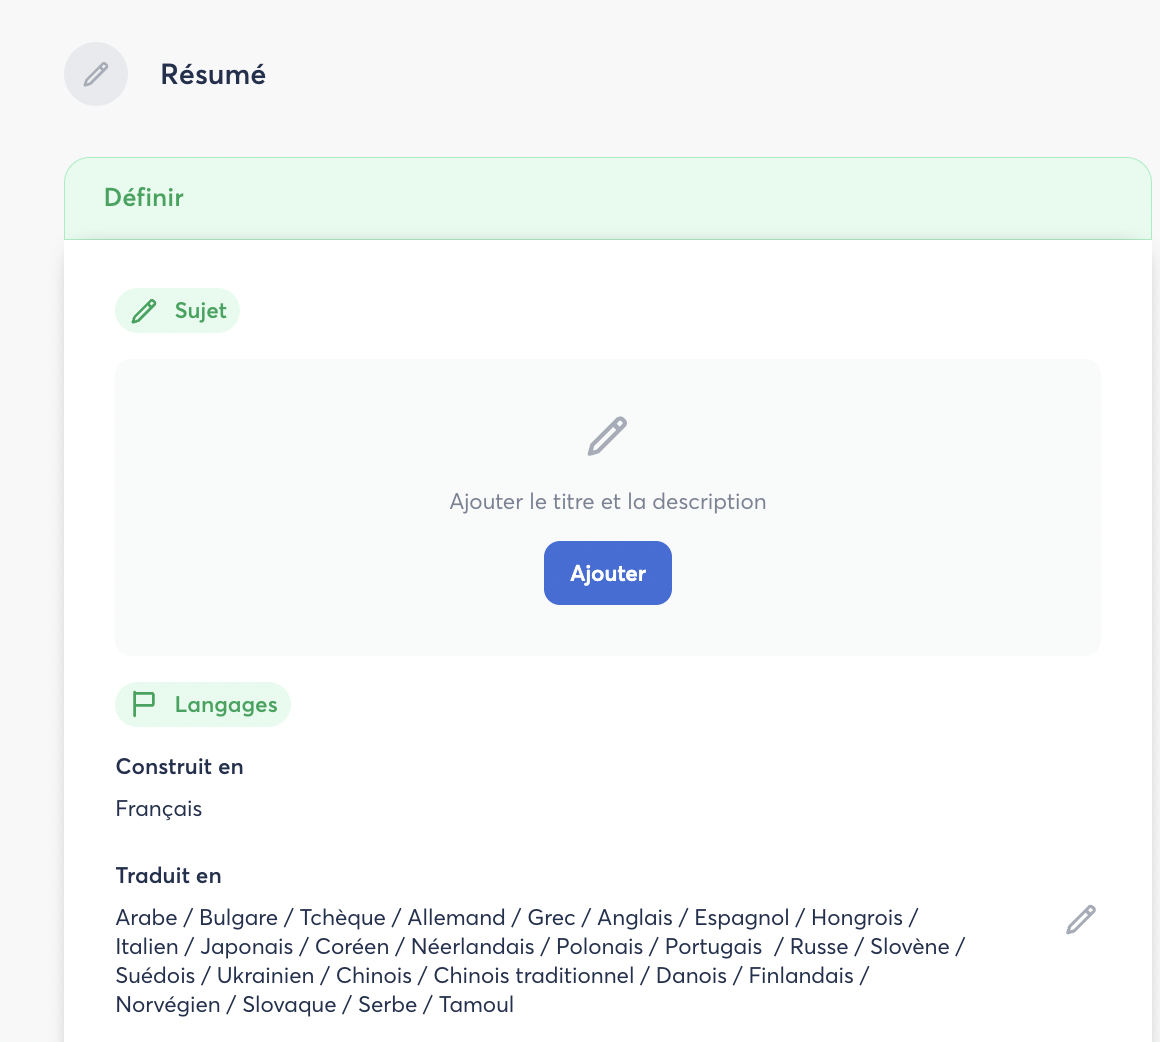Viewport: 1160px width, 1042px height.
Task: Click 'Chinois traditionnel' in the language list
Action: coord(534,976)
